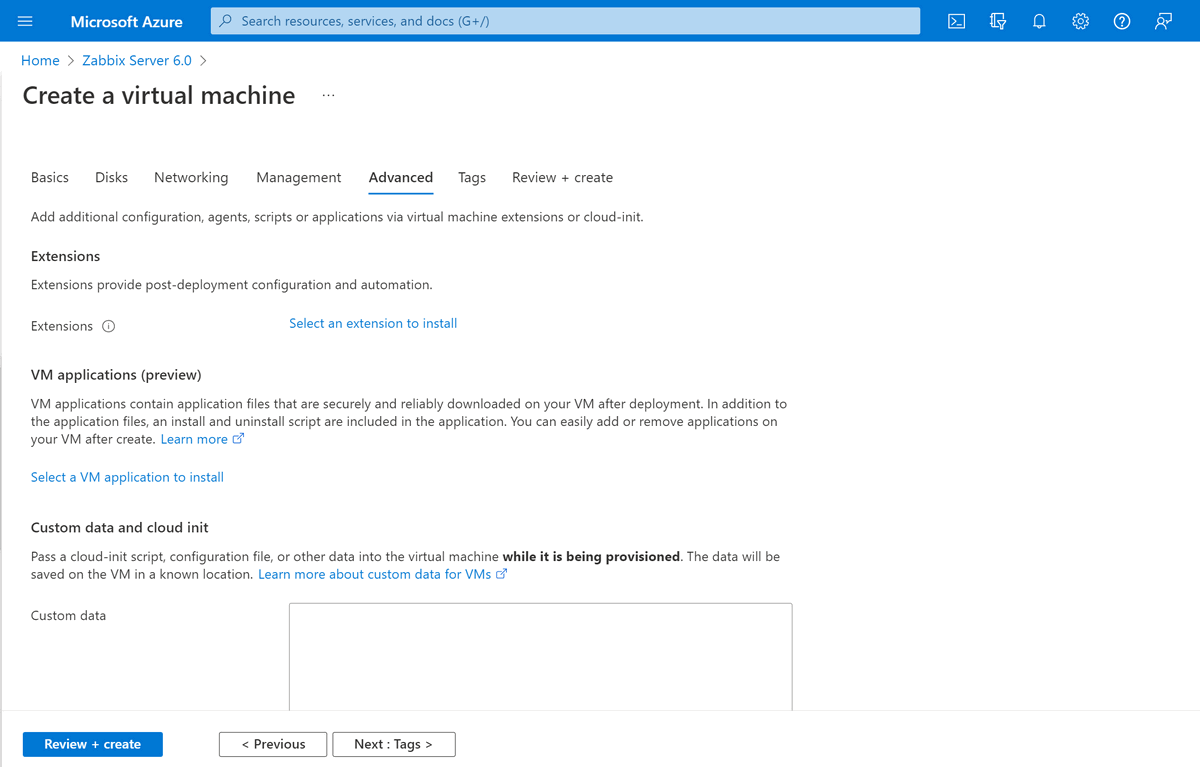Open the Help question mark menu
The image size is (1200, 767).
click(x=1122, y=21)
